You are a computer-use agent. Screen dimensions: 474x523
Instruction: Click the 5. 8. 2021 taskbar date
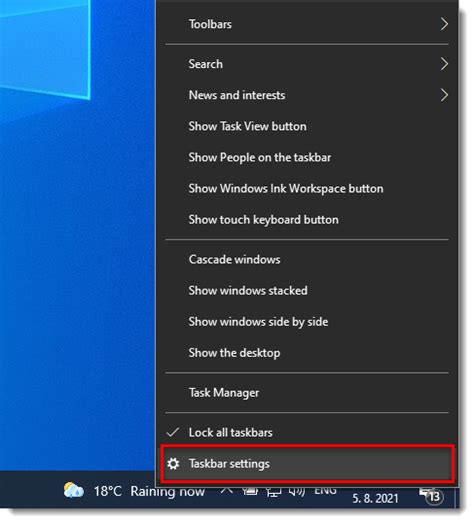(x=375, y=498)
